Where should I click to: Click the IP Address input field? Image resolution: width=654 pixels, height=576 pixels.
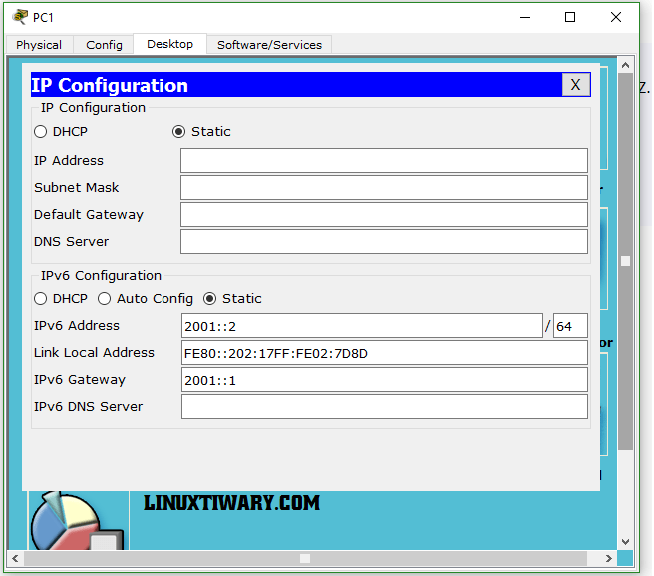[x=384, y=160]
